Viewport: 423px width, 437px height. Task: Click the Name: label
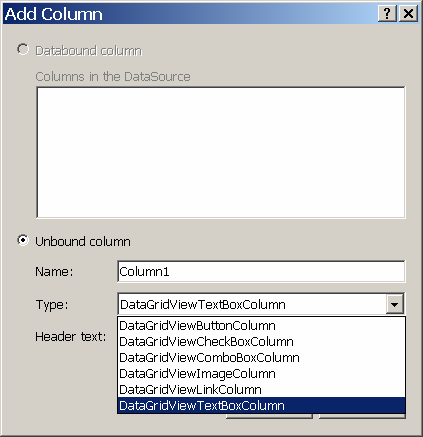click(x=54, y=272)
